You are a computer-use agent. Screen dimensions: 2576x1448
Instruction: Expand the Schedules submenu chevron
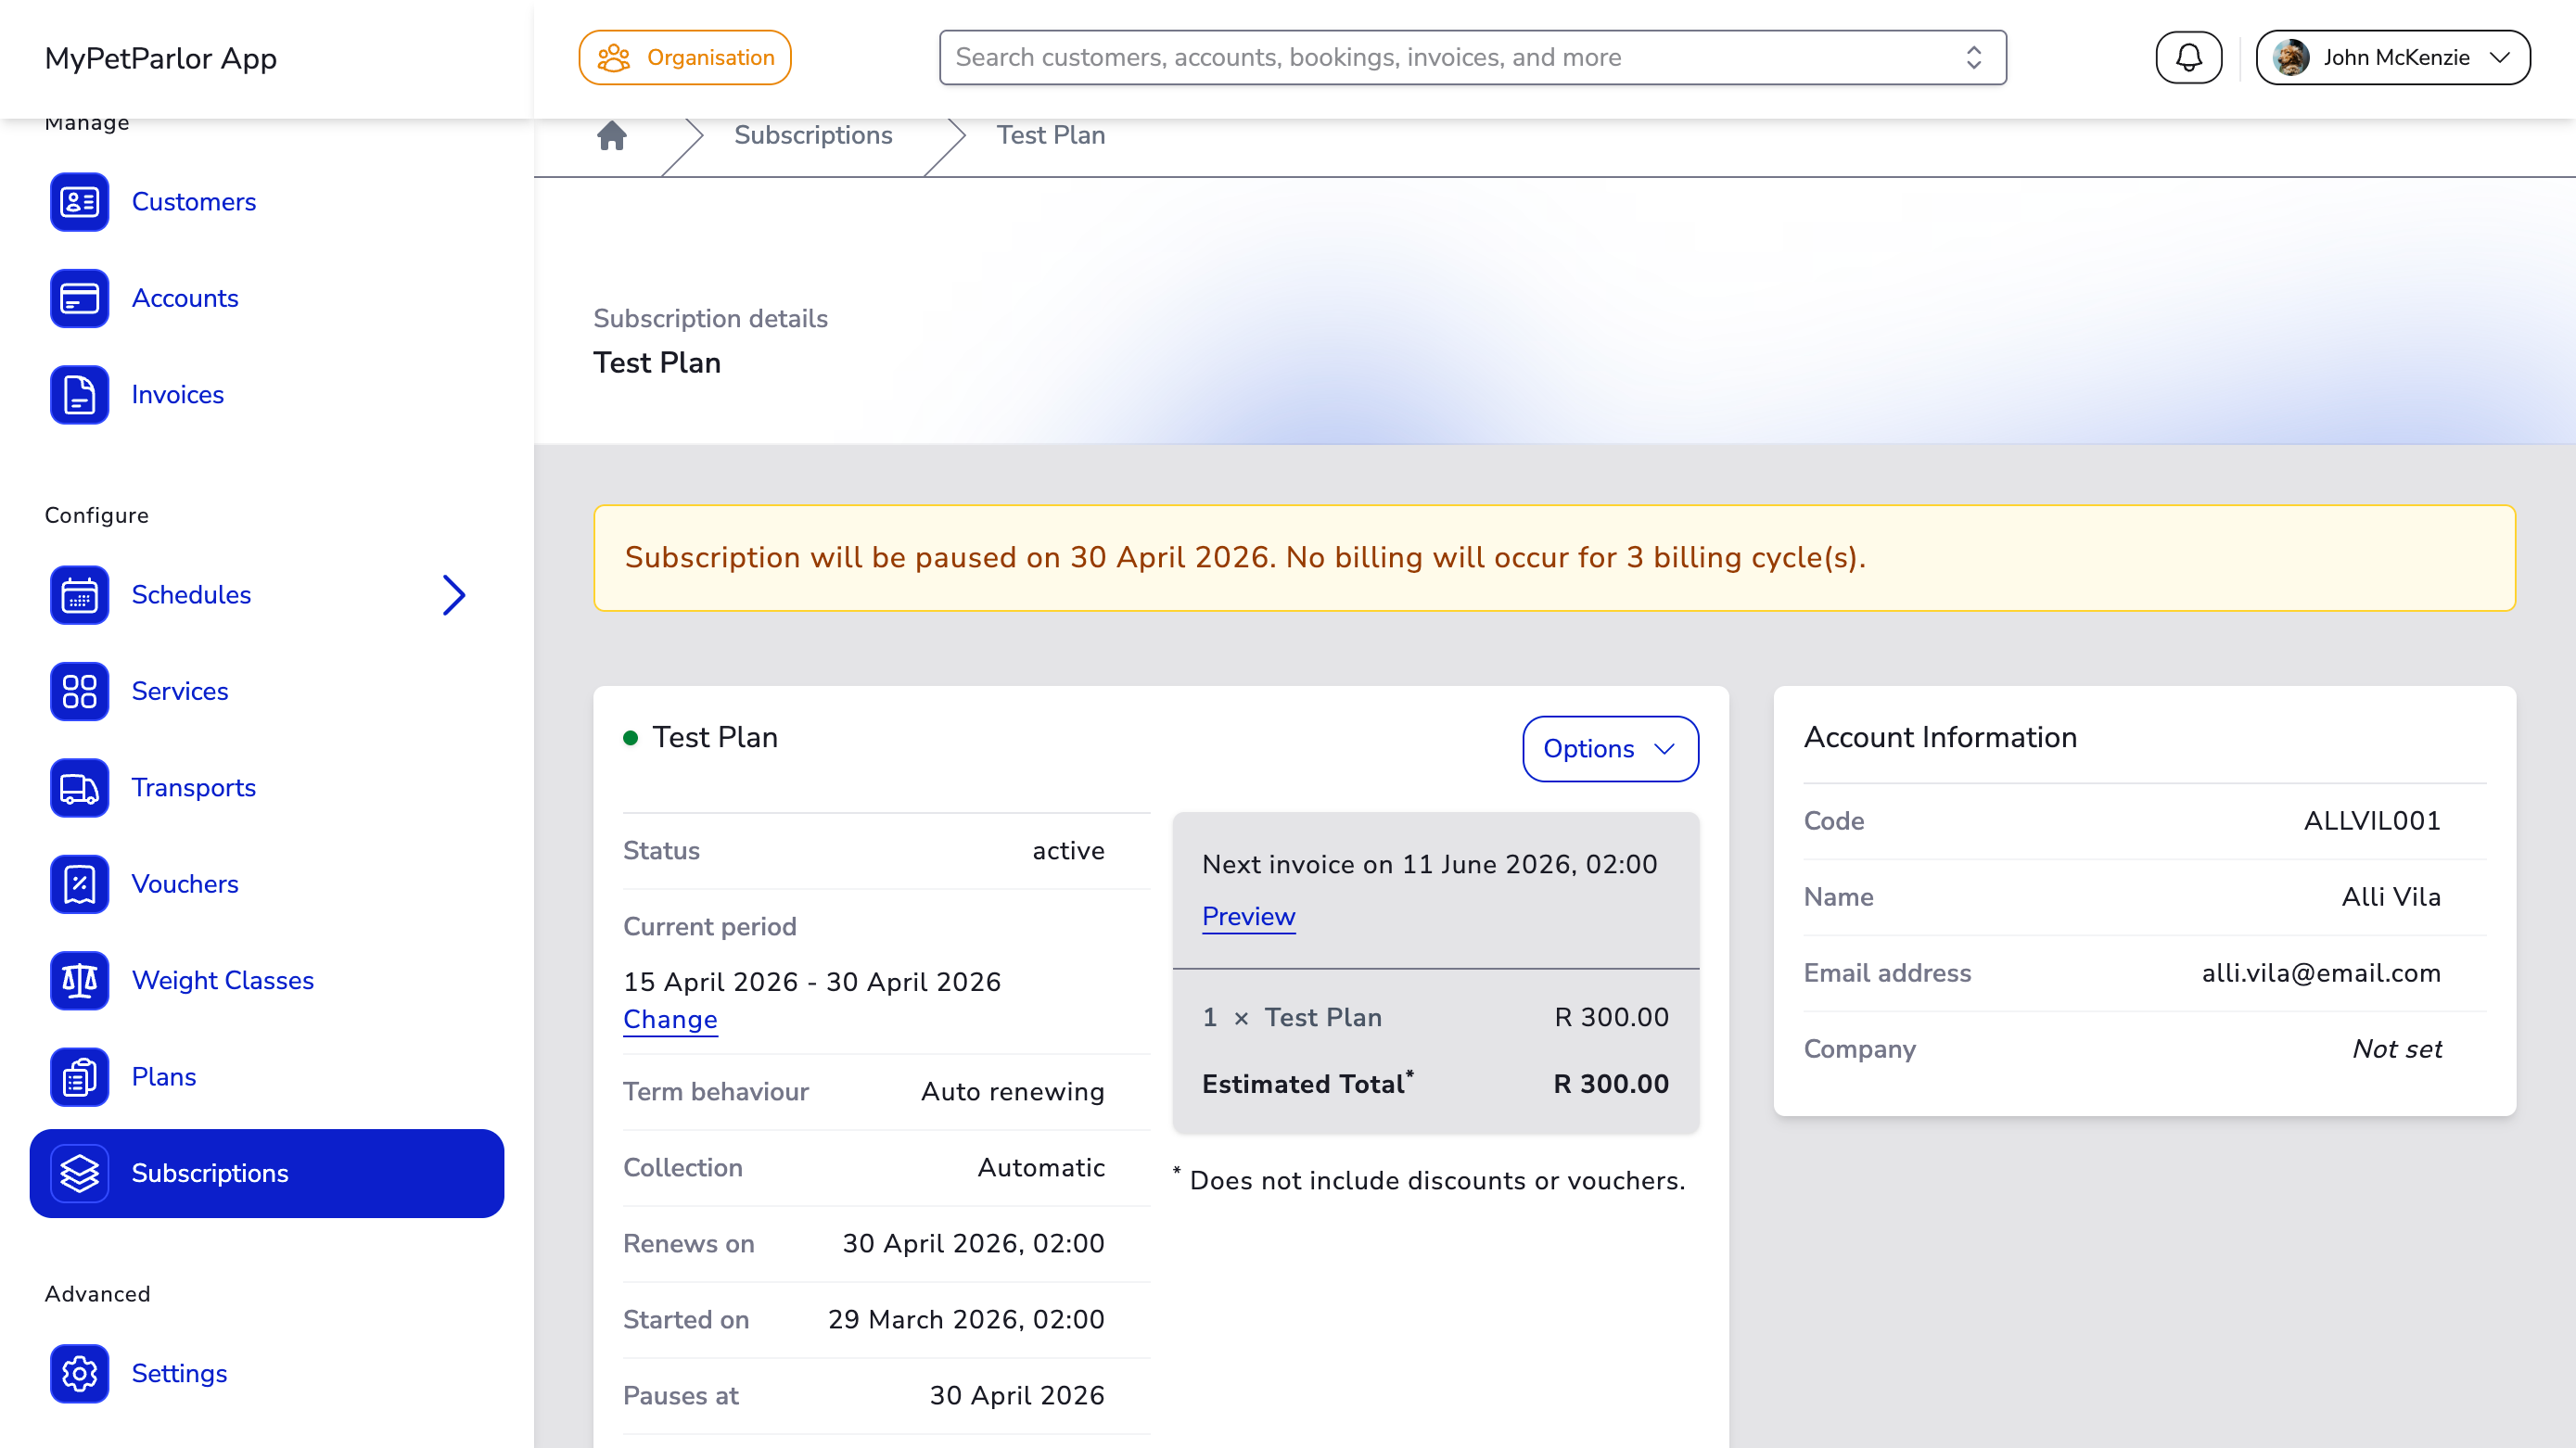(454, 595)
